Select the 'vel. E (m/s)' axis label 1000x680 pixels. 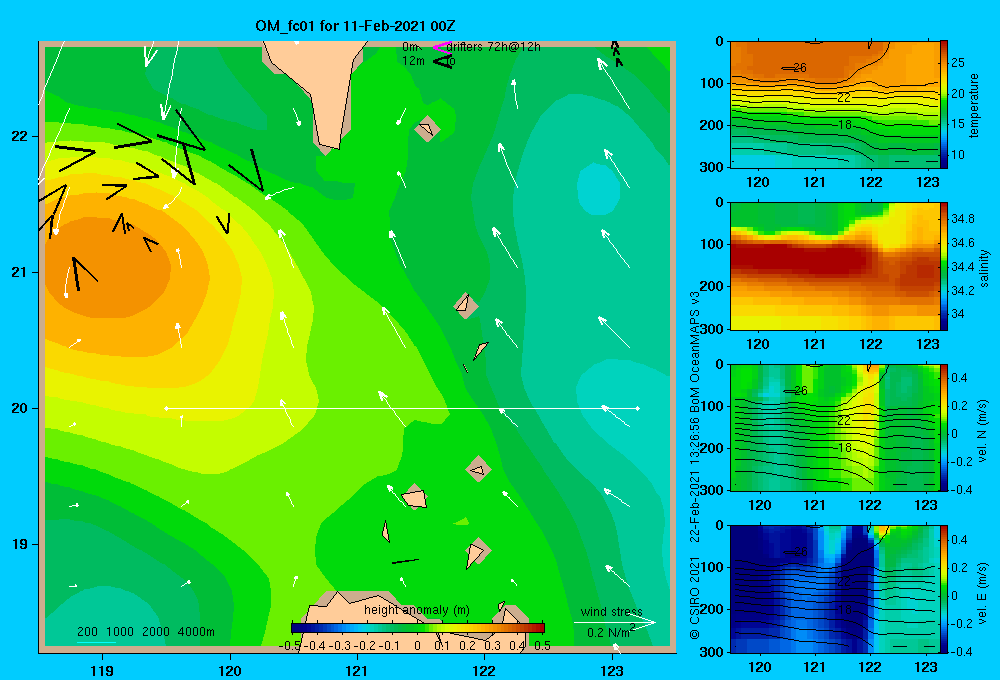[x=982, y=592]
